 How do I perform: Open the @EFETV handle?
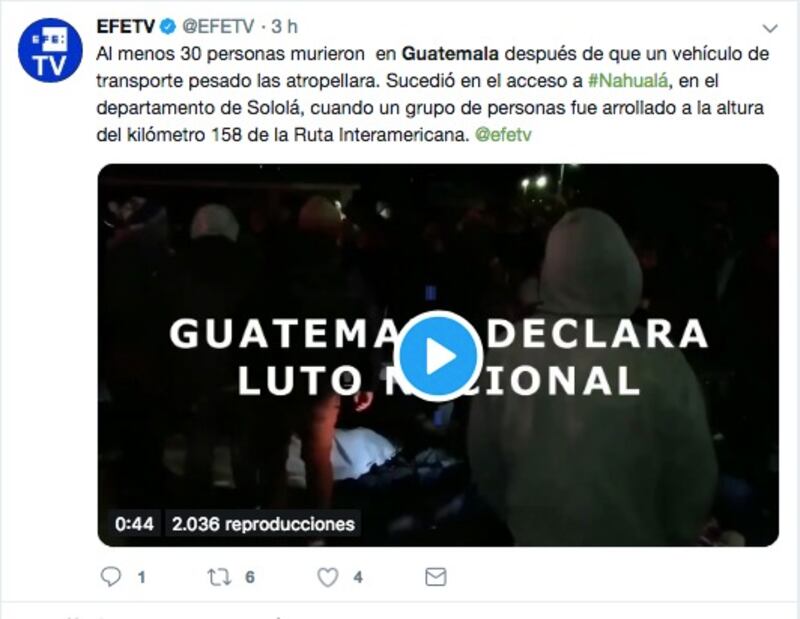click(218, 27)
